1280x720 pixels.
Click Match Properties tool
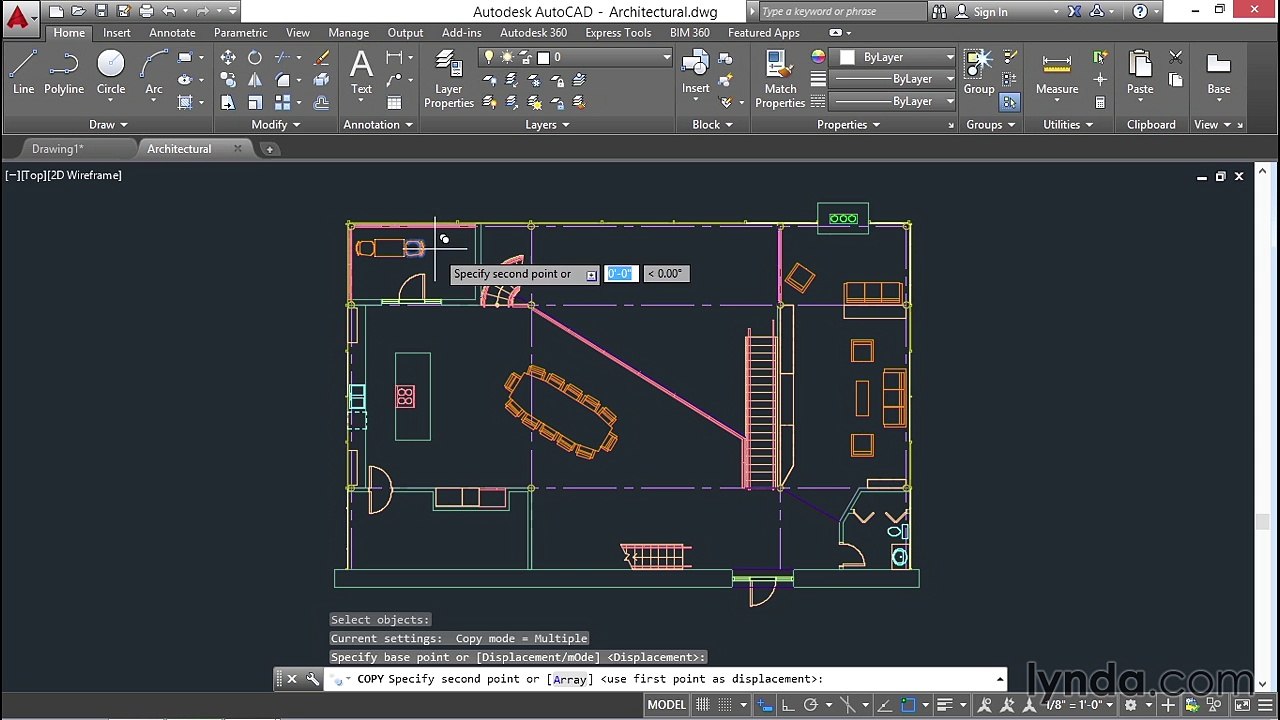coord(780,80)
